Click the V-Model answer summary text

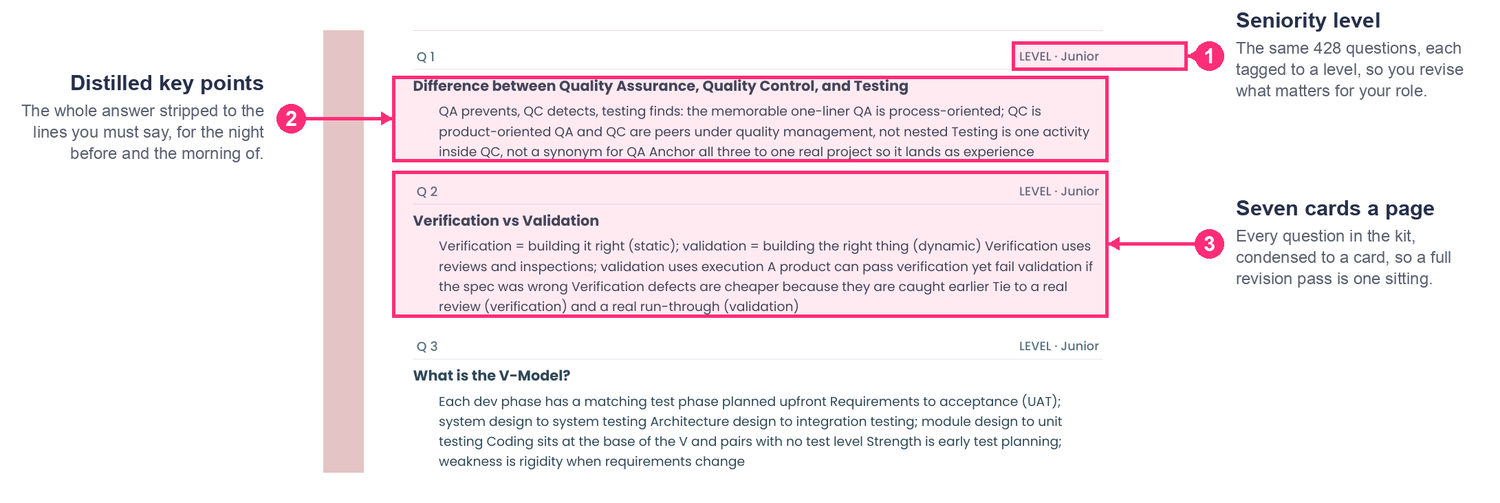(x=764, y=431)
